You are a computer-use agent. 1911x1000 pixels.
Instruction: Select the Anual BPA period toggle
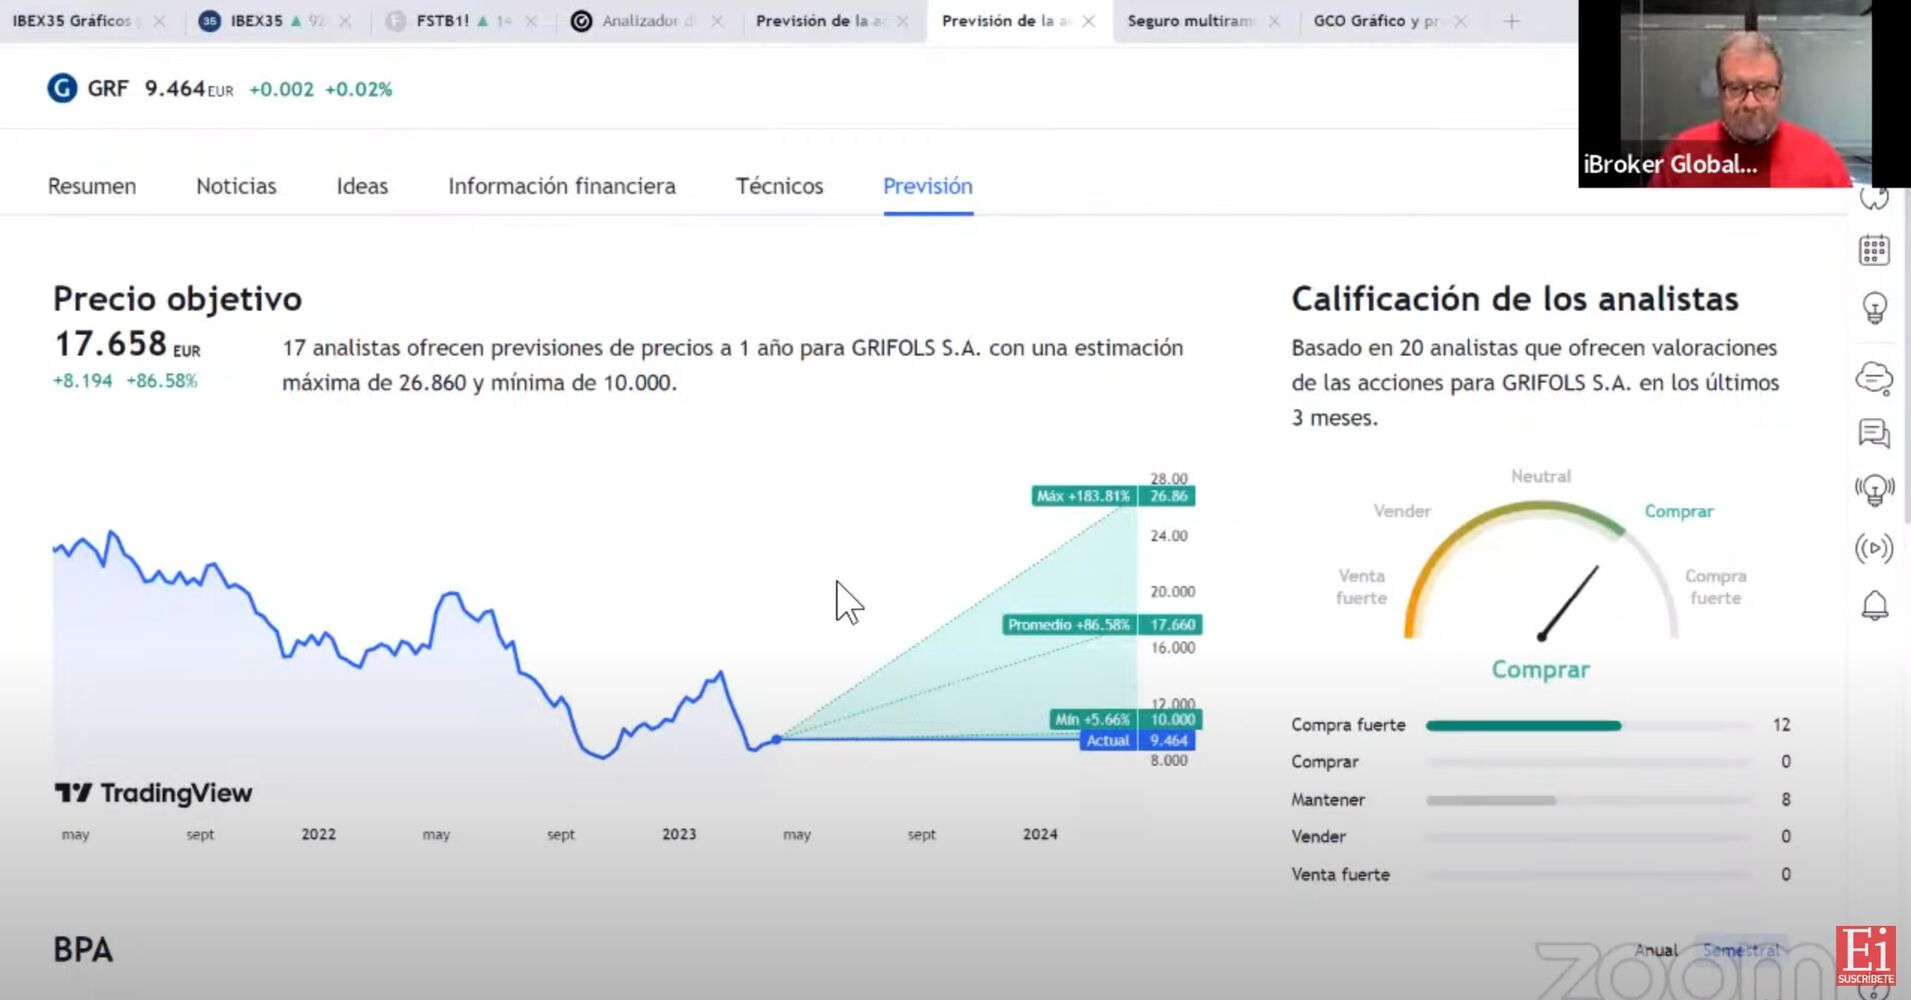coord(1656,950)
